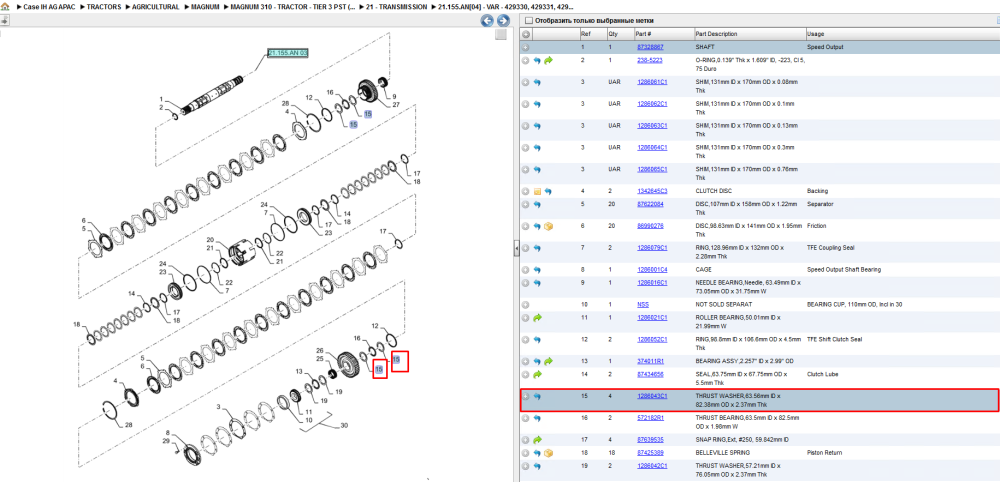Open AGRICULTURAL breadcrumb level

tap(156, 7)
